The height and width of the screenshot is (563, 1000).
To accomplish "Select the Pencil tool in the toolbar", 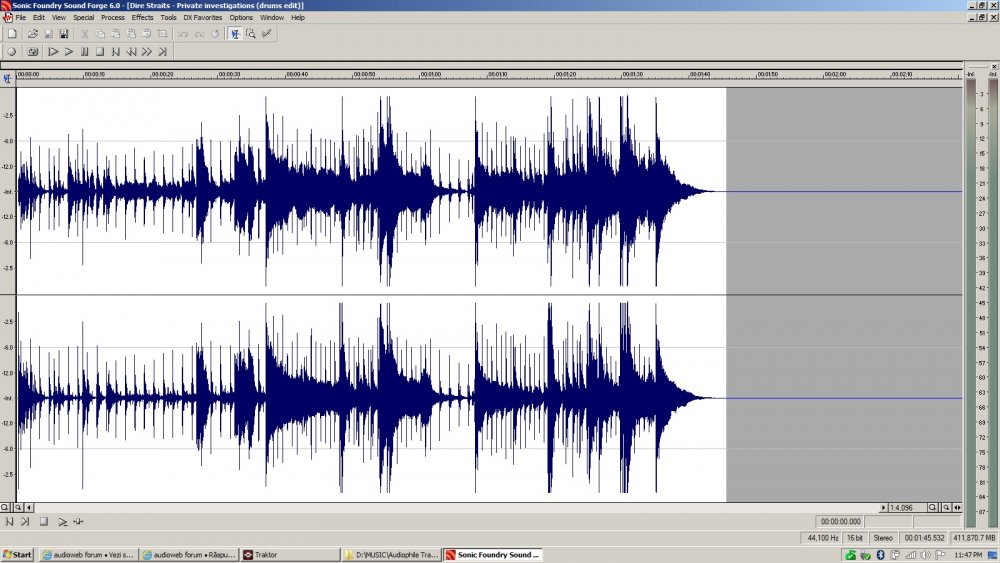I will click(267, 34).
